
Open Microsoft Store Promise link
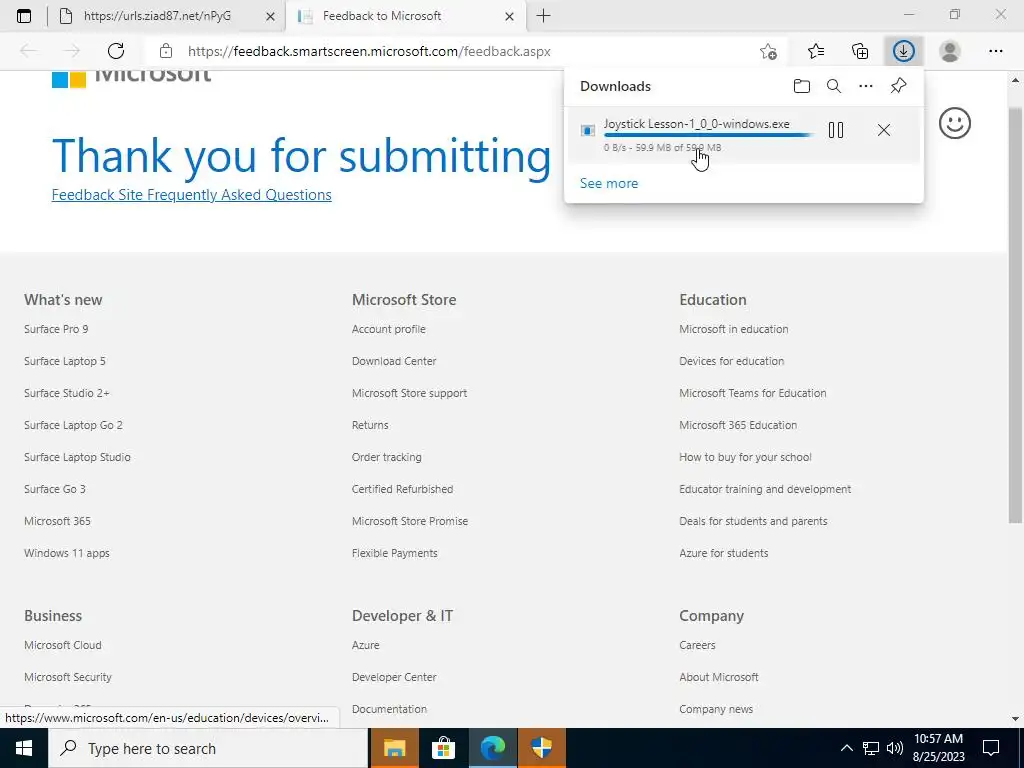410,521
